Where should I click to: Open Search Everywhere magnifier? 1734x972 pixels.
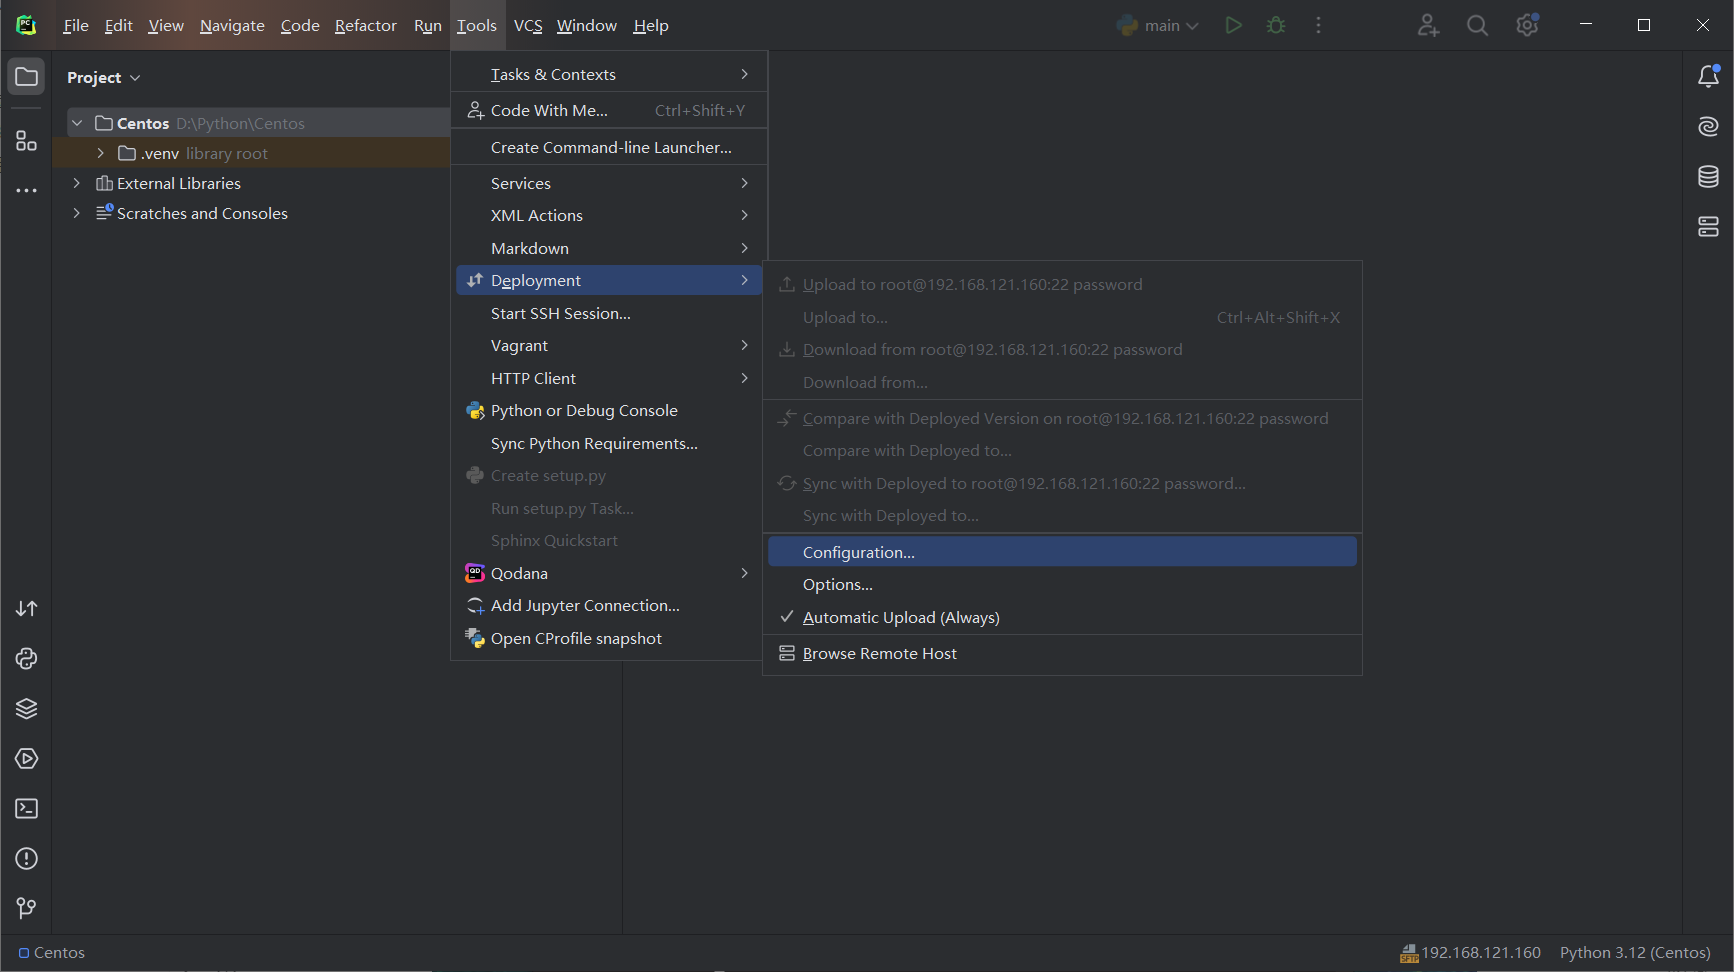(1477, 25)
